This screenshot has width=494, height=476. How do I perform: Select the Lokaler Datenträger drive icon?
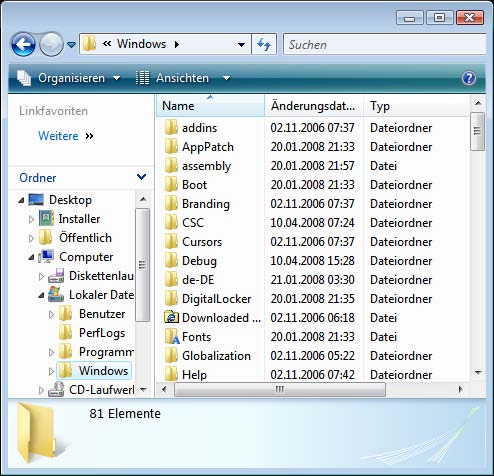56,295
